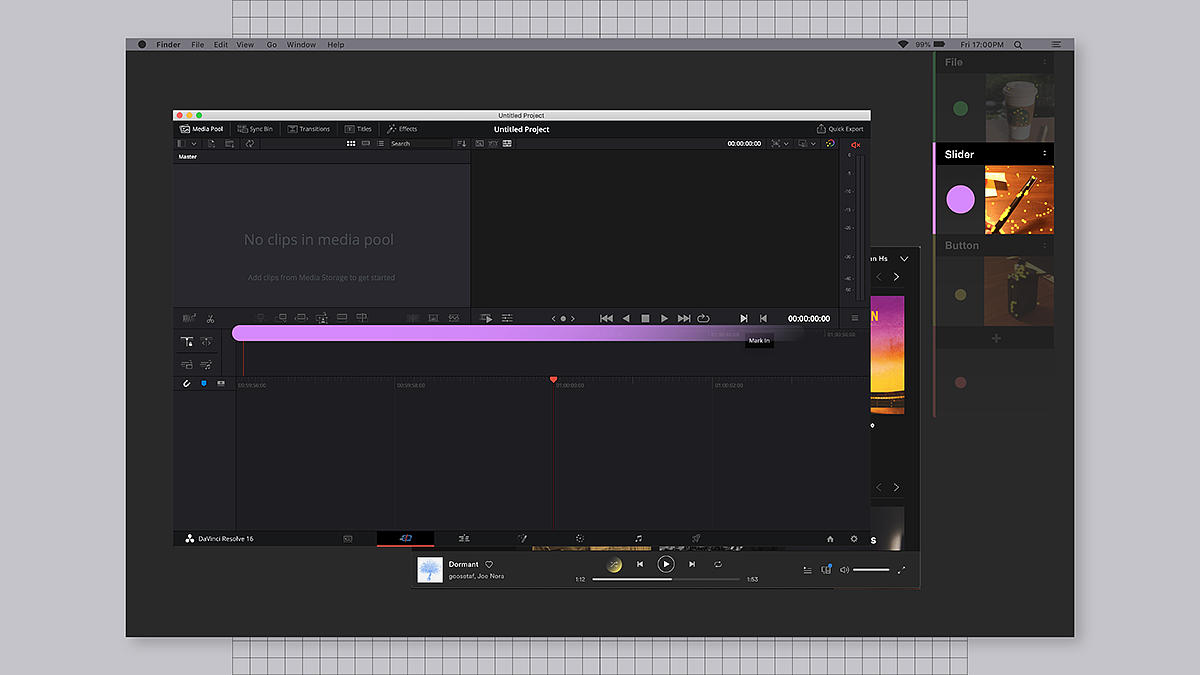Adjust the music player volume slider
1200x675 pixels.
871,570
